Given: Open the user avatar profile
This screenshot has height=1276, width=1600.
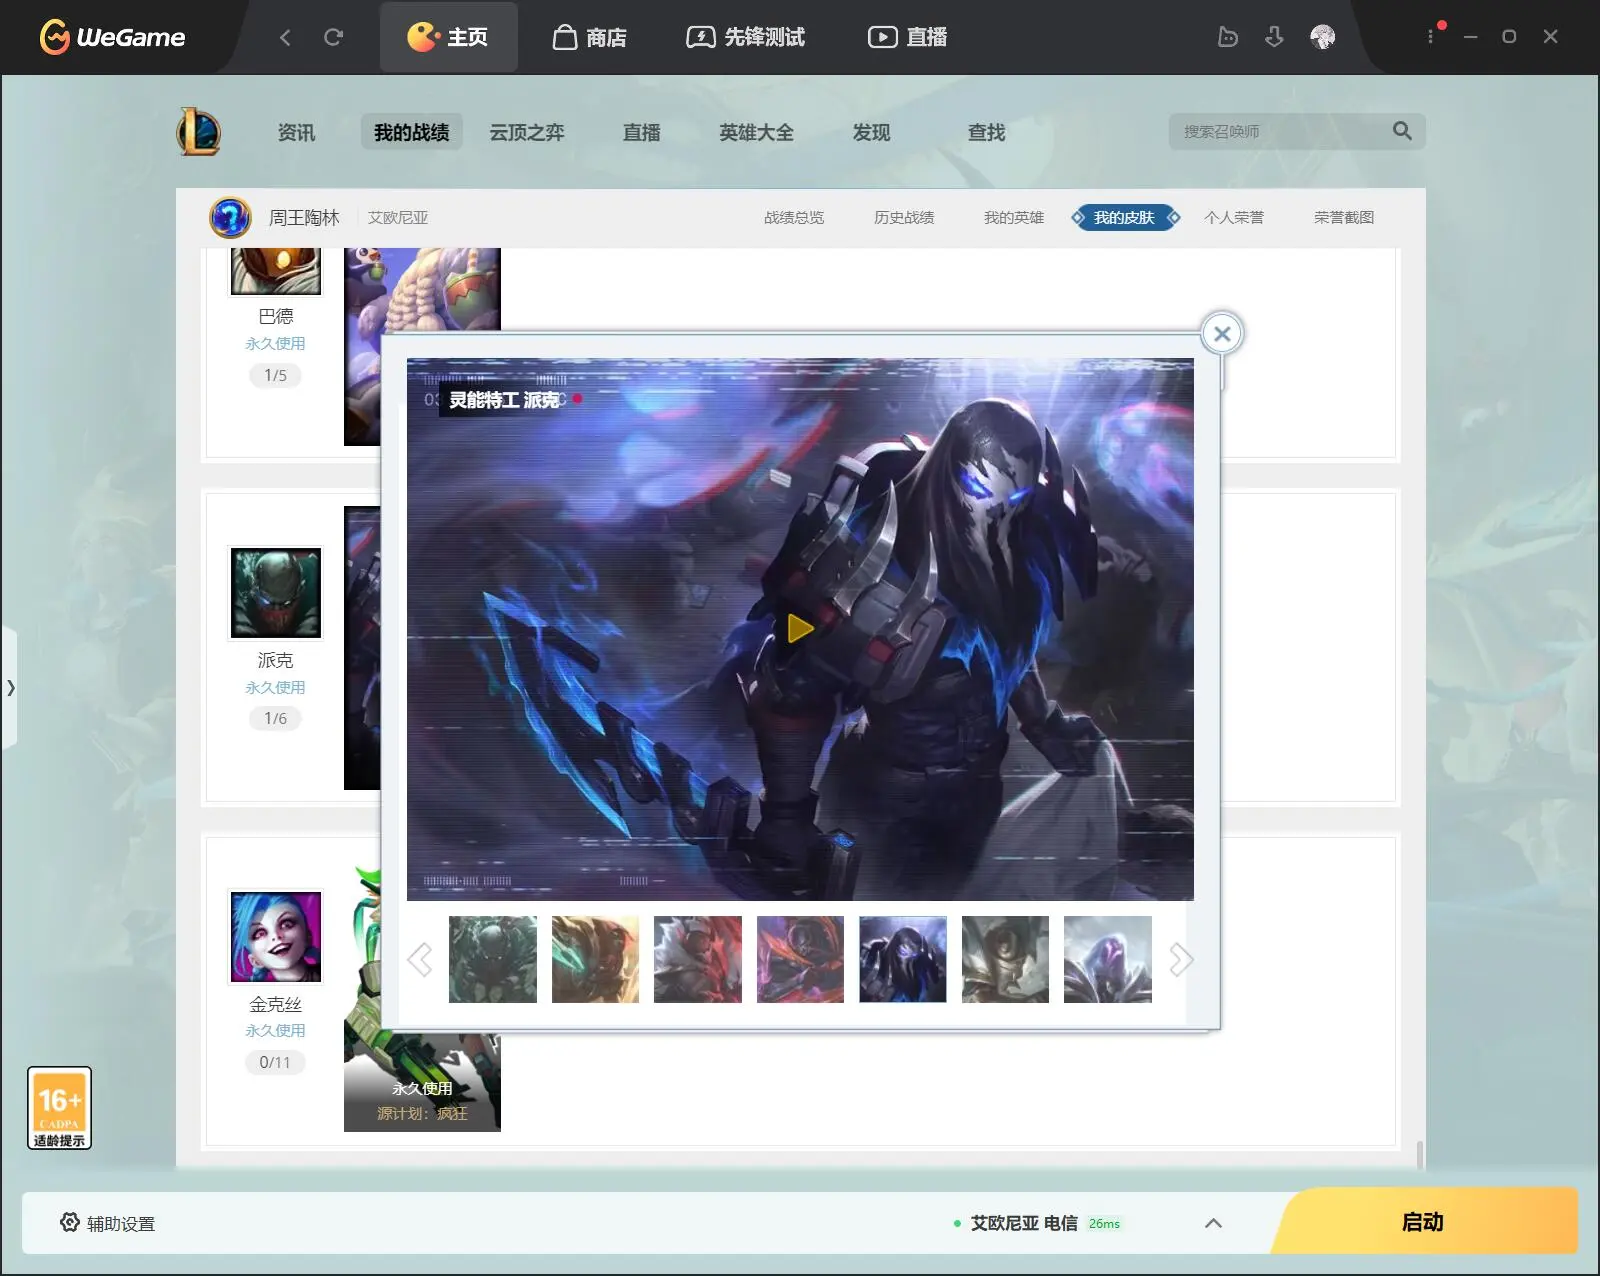Looking at the screenshot, I should [1322, 37].
